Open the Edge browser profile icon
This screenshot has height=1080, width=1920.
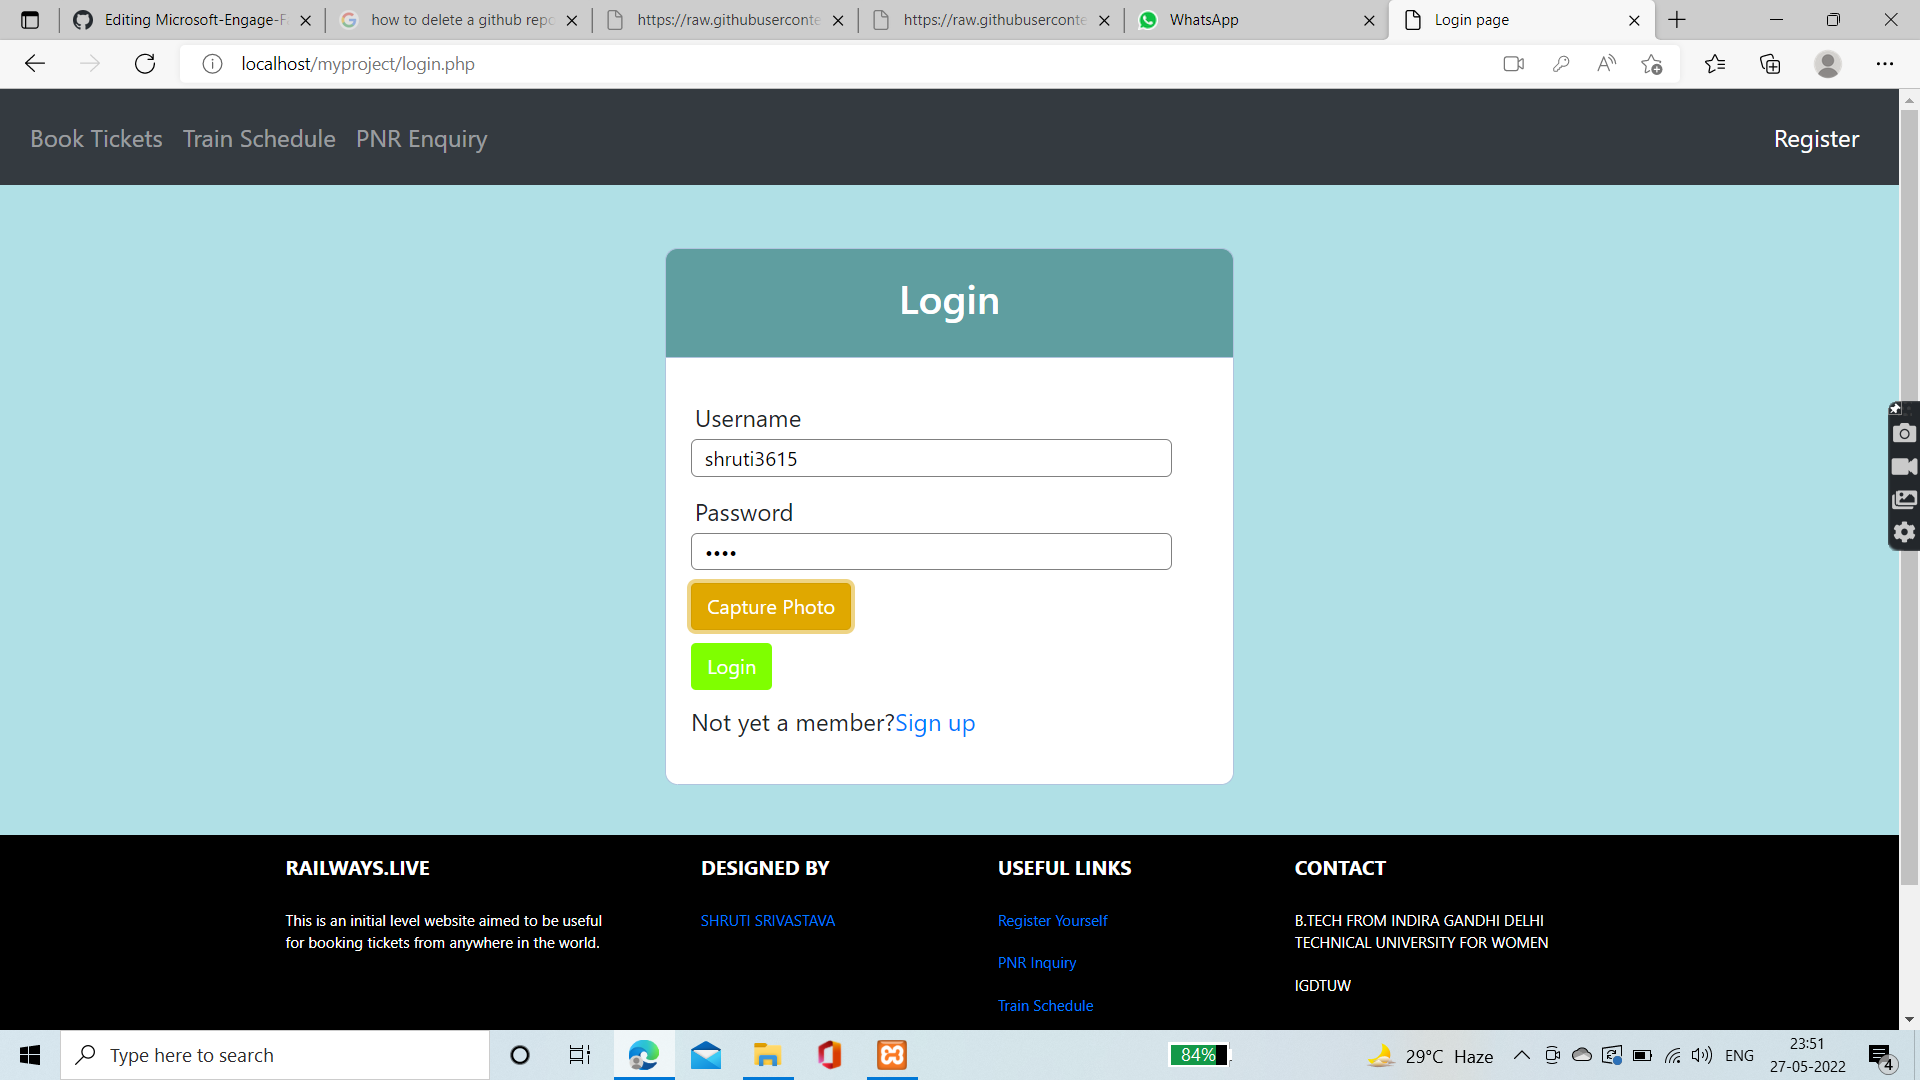[1828, 63]
